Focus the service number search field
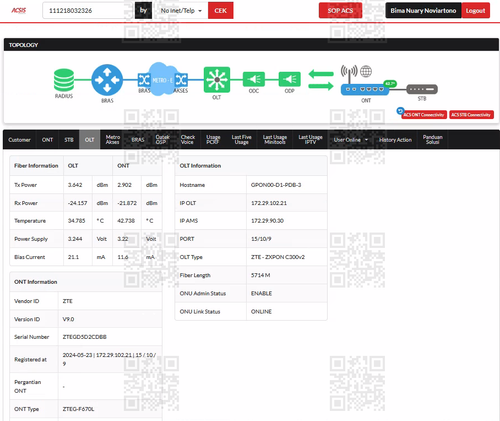The image size is (500, 421). tap(89, 11)
